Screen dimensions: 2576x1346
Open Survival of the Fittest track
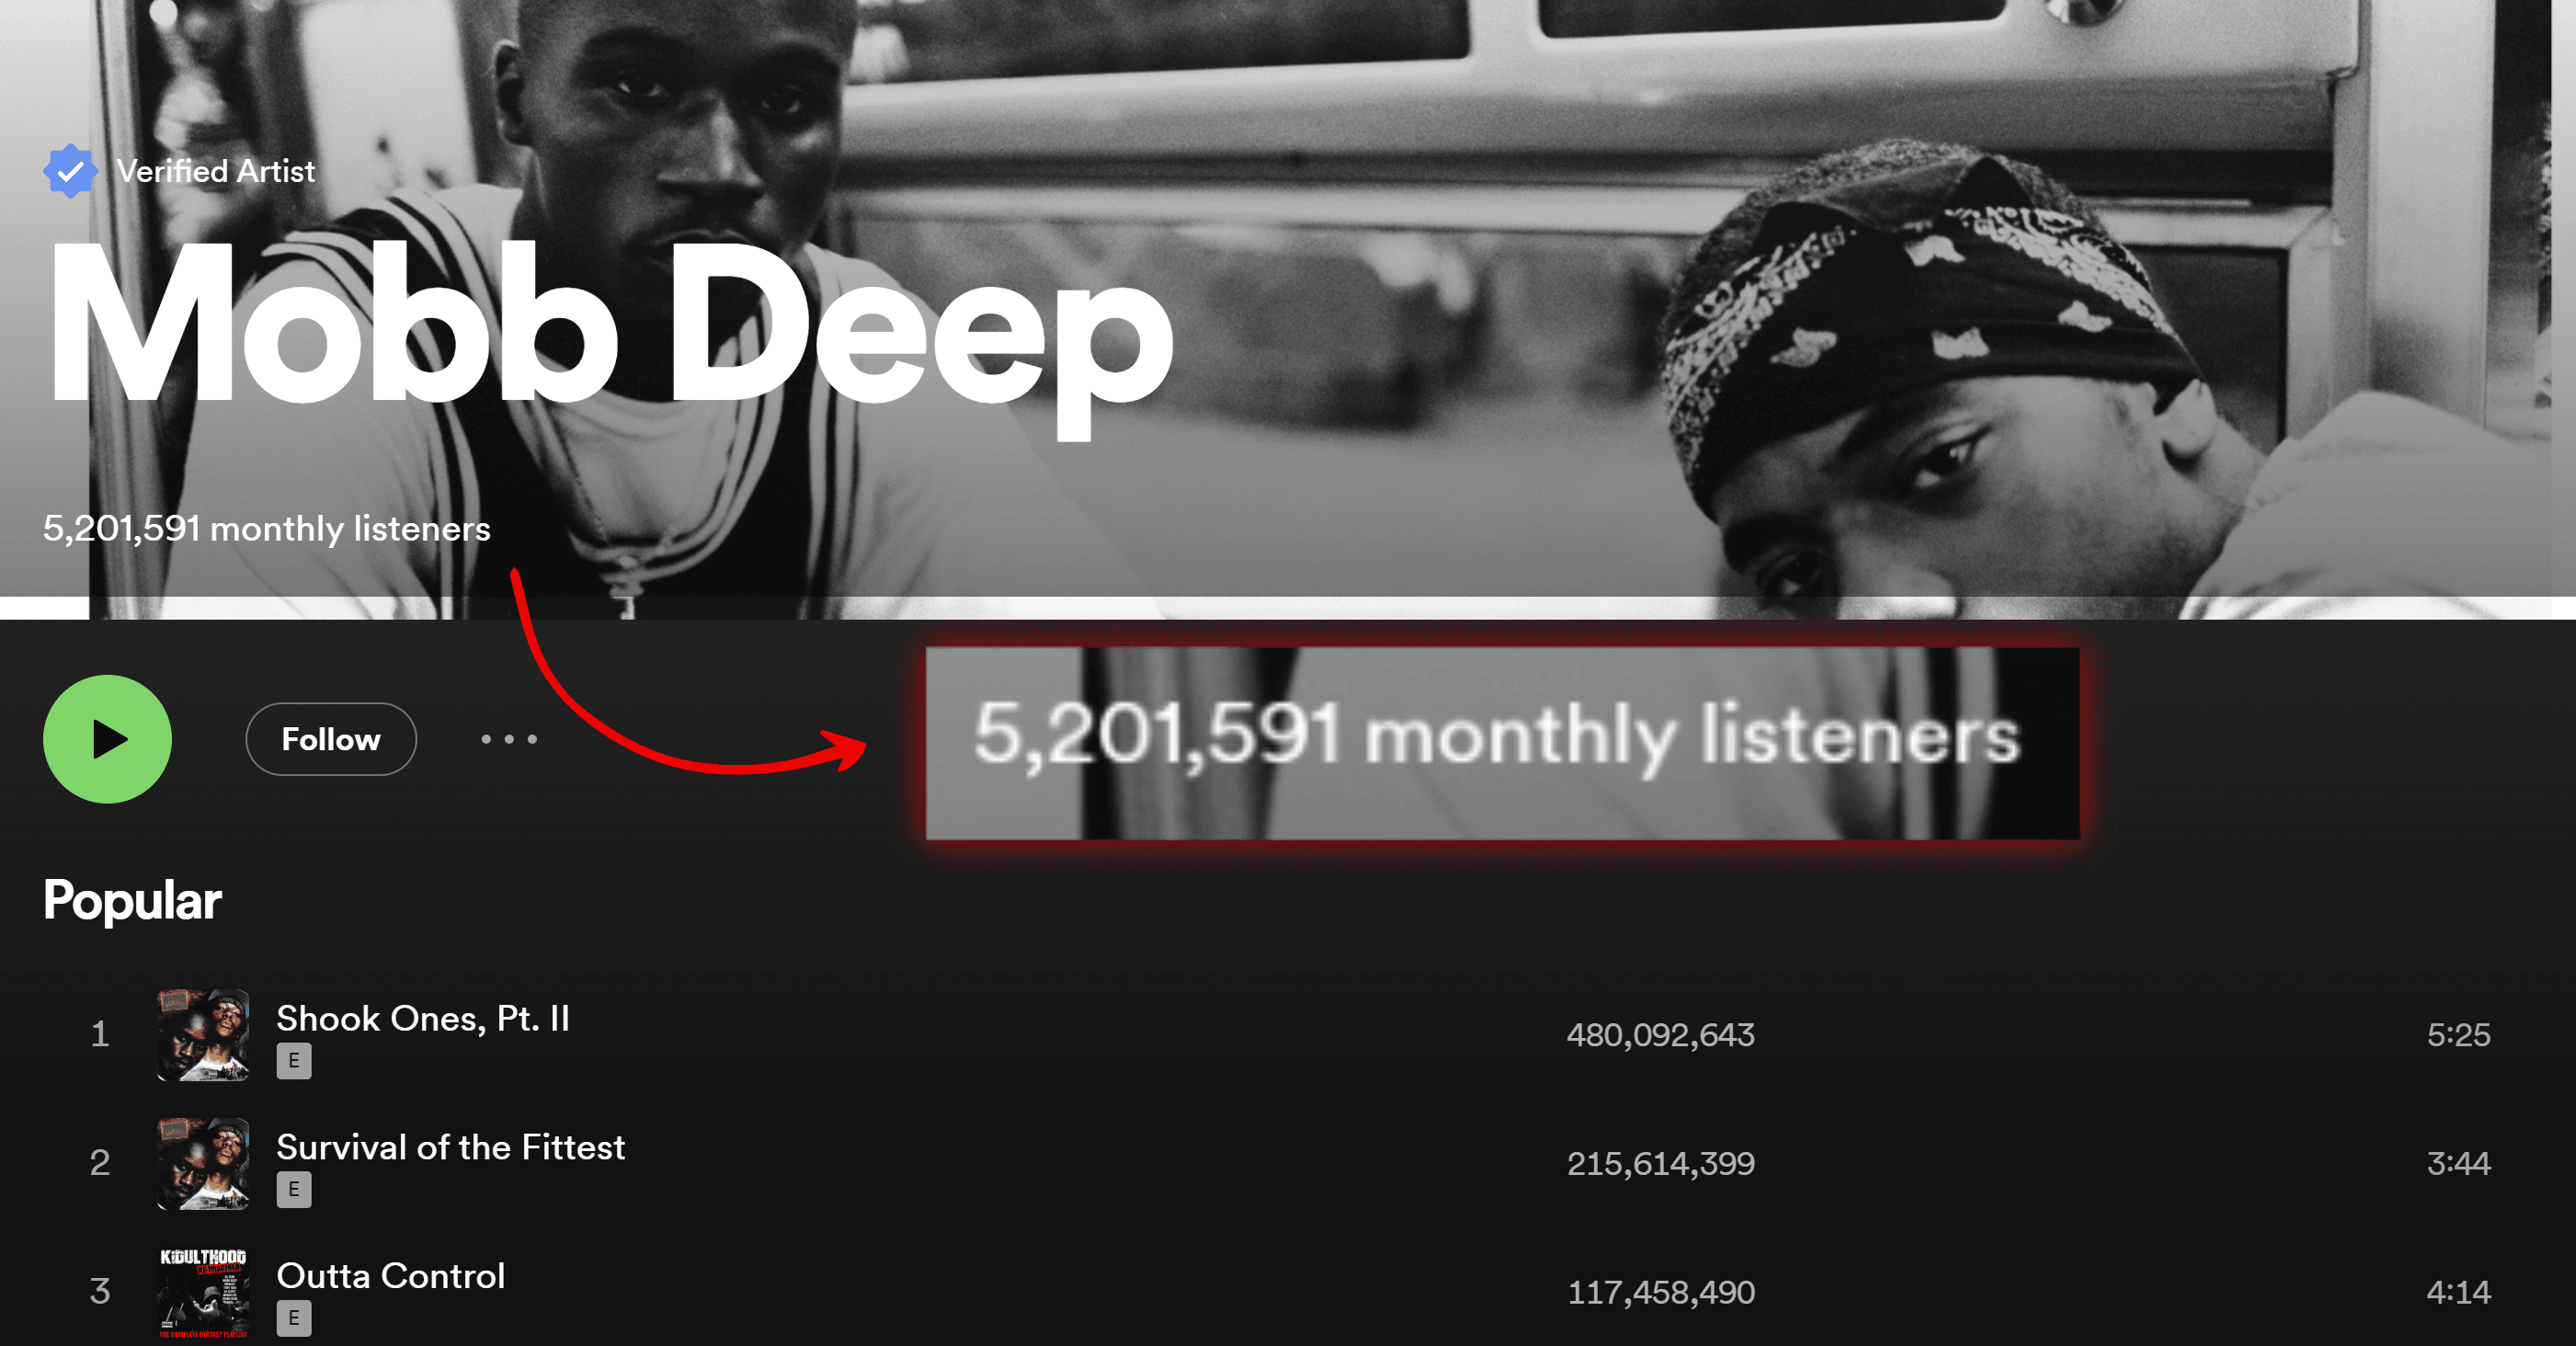click(451, 1147)
